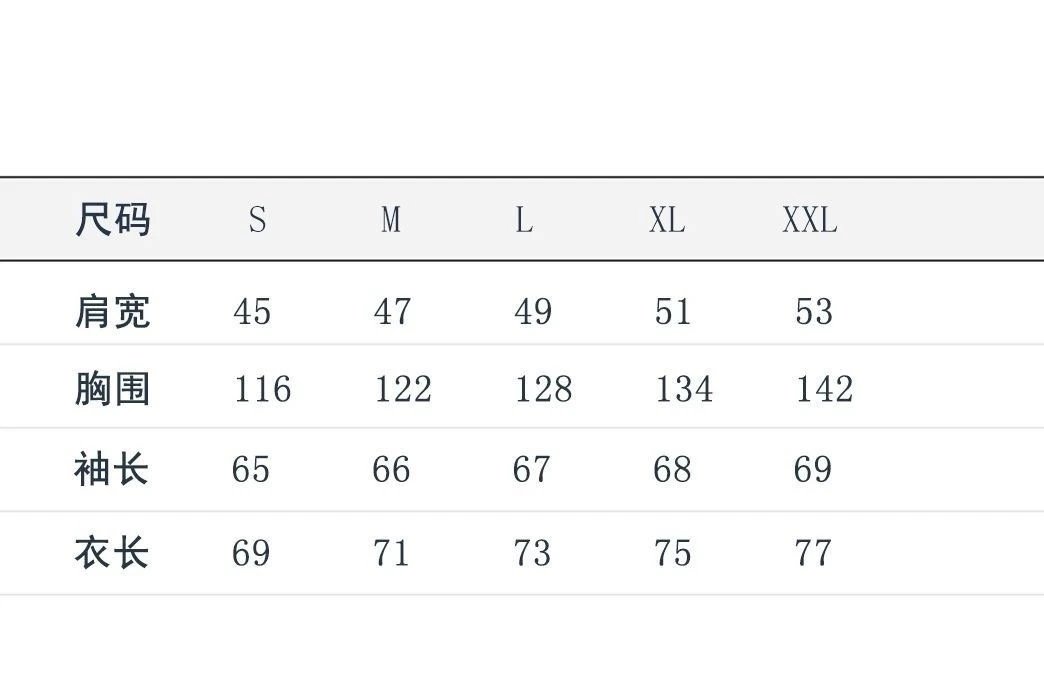Pick the XXL size column header
Image resolution: width=1044 pixels, height=696 pixels.
pos(809,219)
